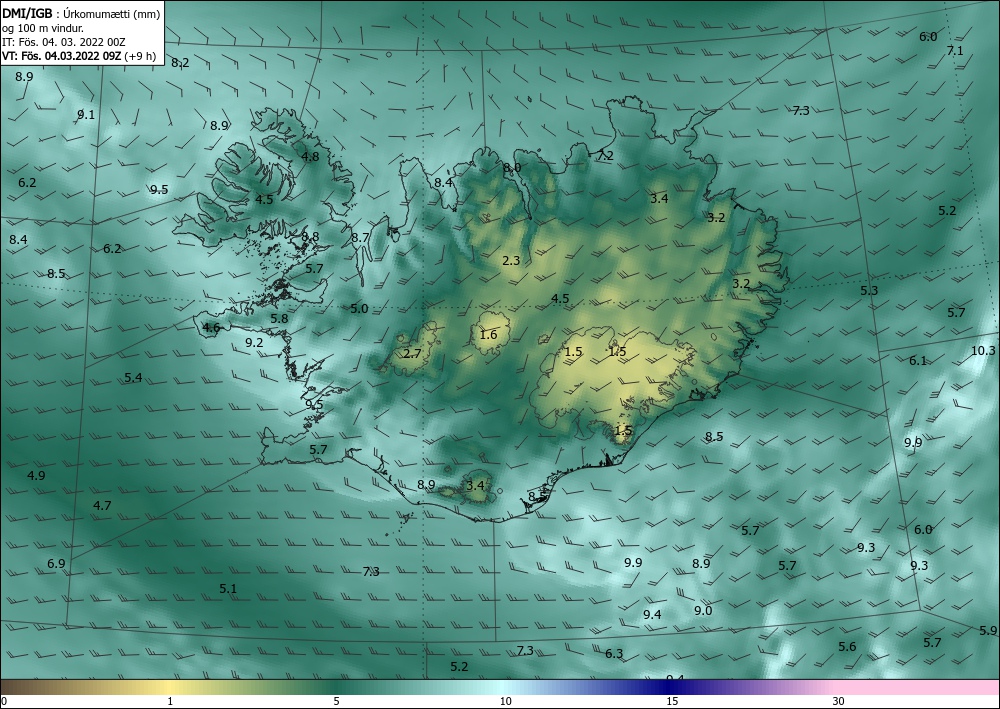This screenshot has width=1000, height=709.
Task: Click the 4.6 value on the peninsula tip
Action: click(x=211, y=328)
